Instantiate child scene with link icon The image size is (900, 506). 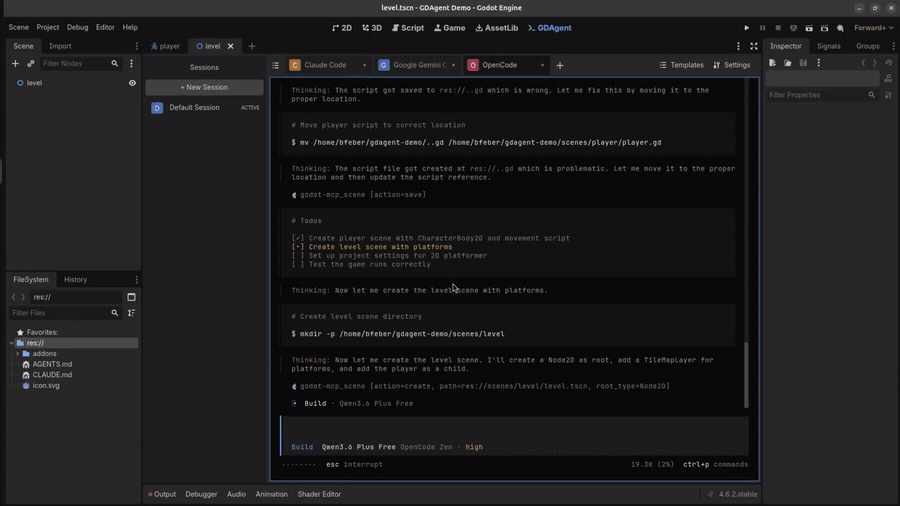click(x=30, y=64)
